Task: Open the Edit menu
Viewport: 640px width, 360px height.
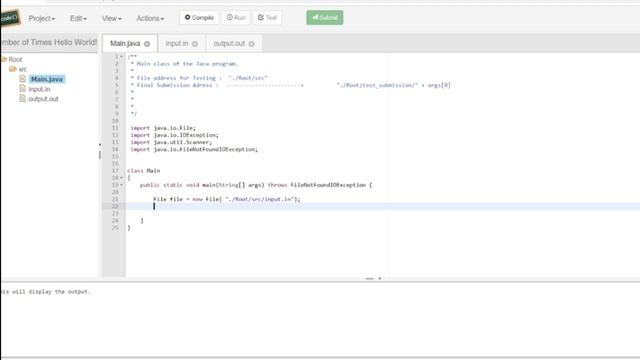Action: tap(78, 18)
